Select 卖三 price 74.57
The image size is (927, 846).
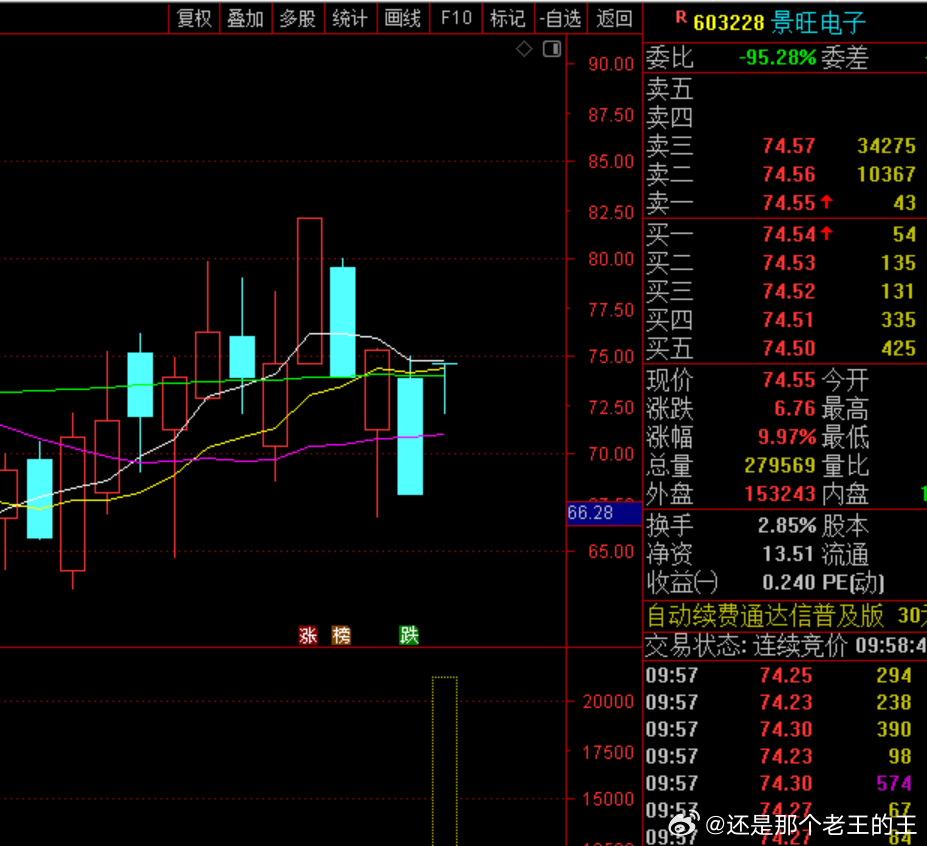(789, 146)
